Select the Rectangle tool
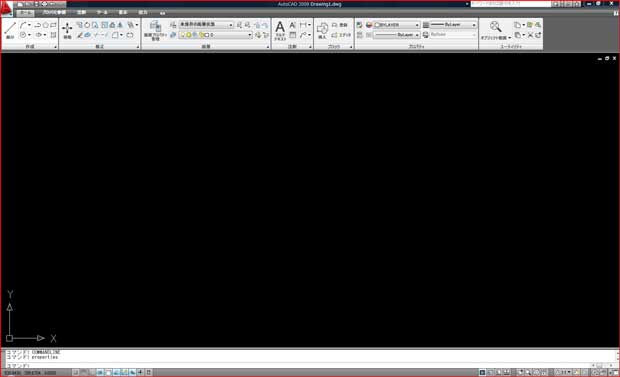The height and width of the screenshot is (377, 620). coord(53,25)
